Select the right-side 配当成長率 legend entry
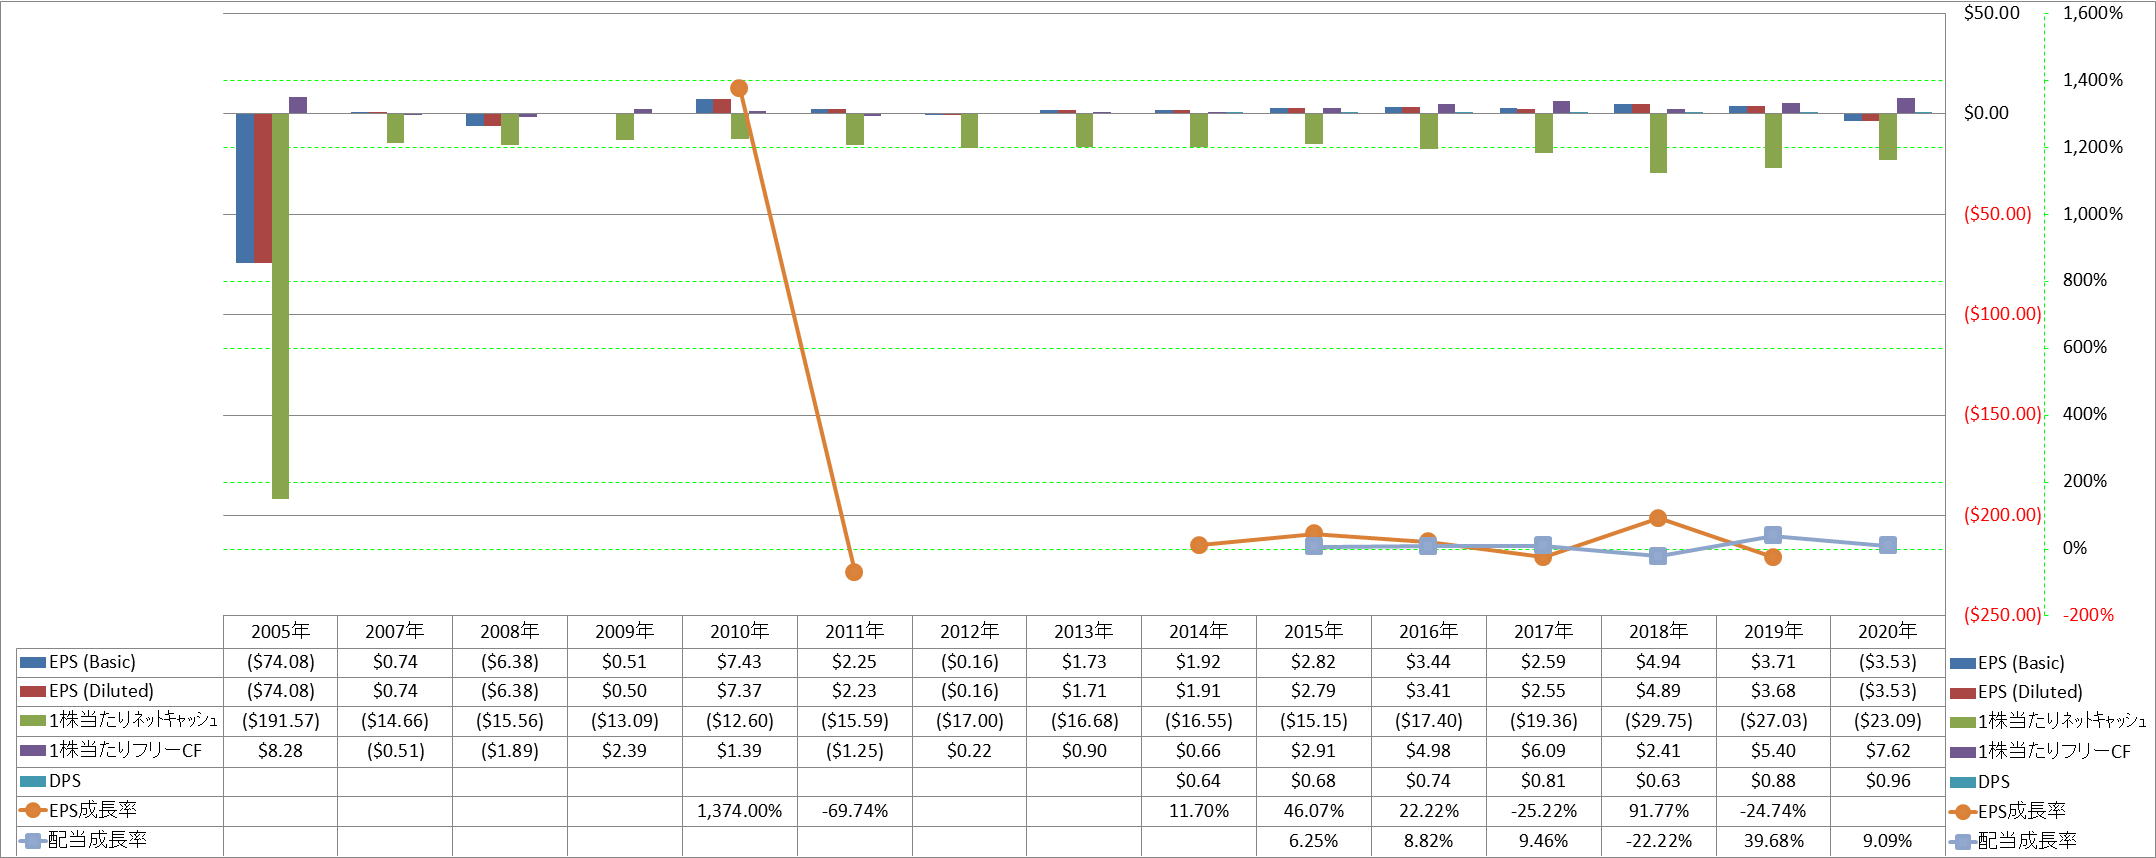 click(2013, 841)
